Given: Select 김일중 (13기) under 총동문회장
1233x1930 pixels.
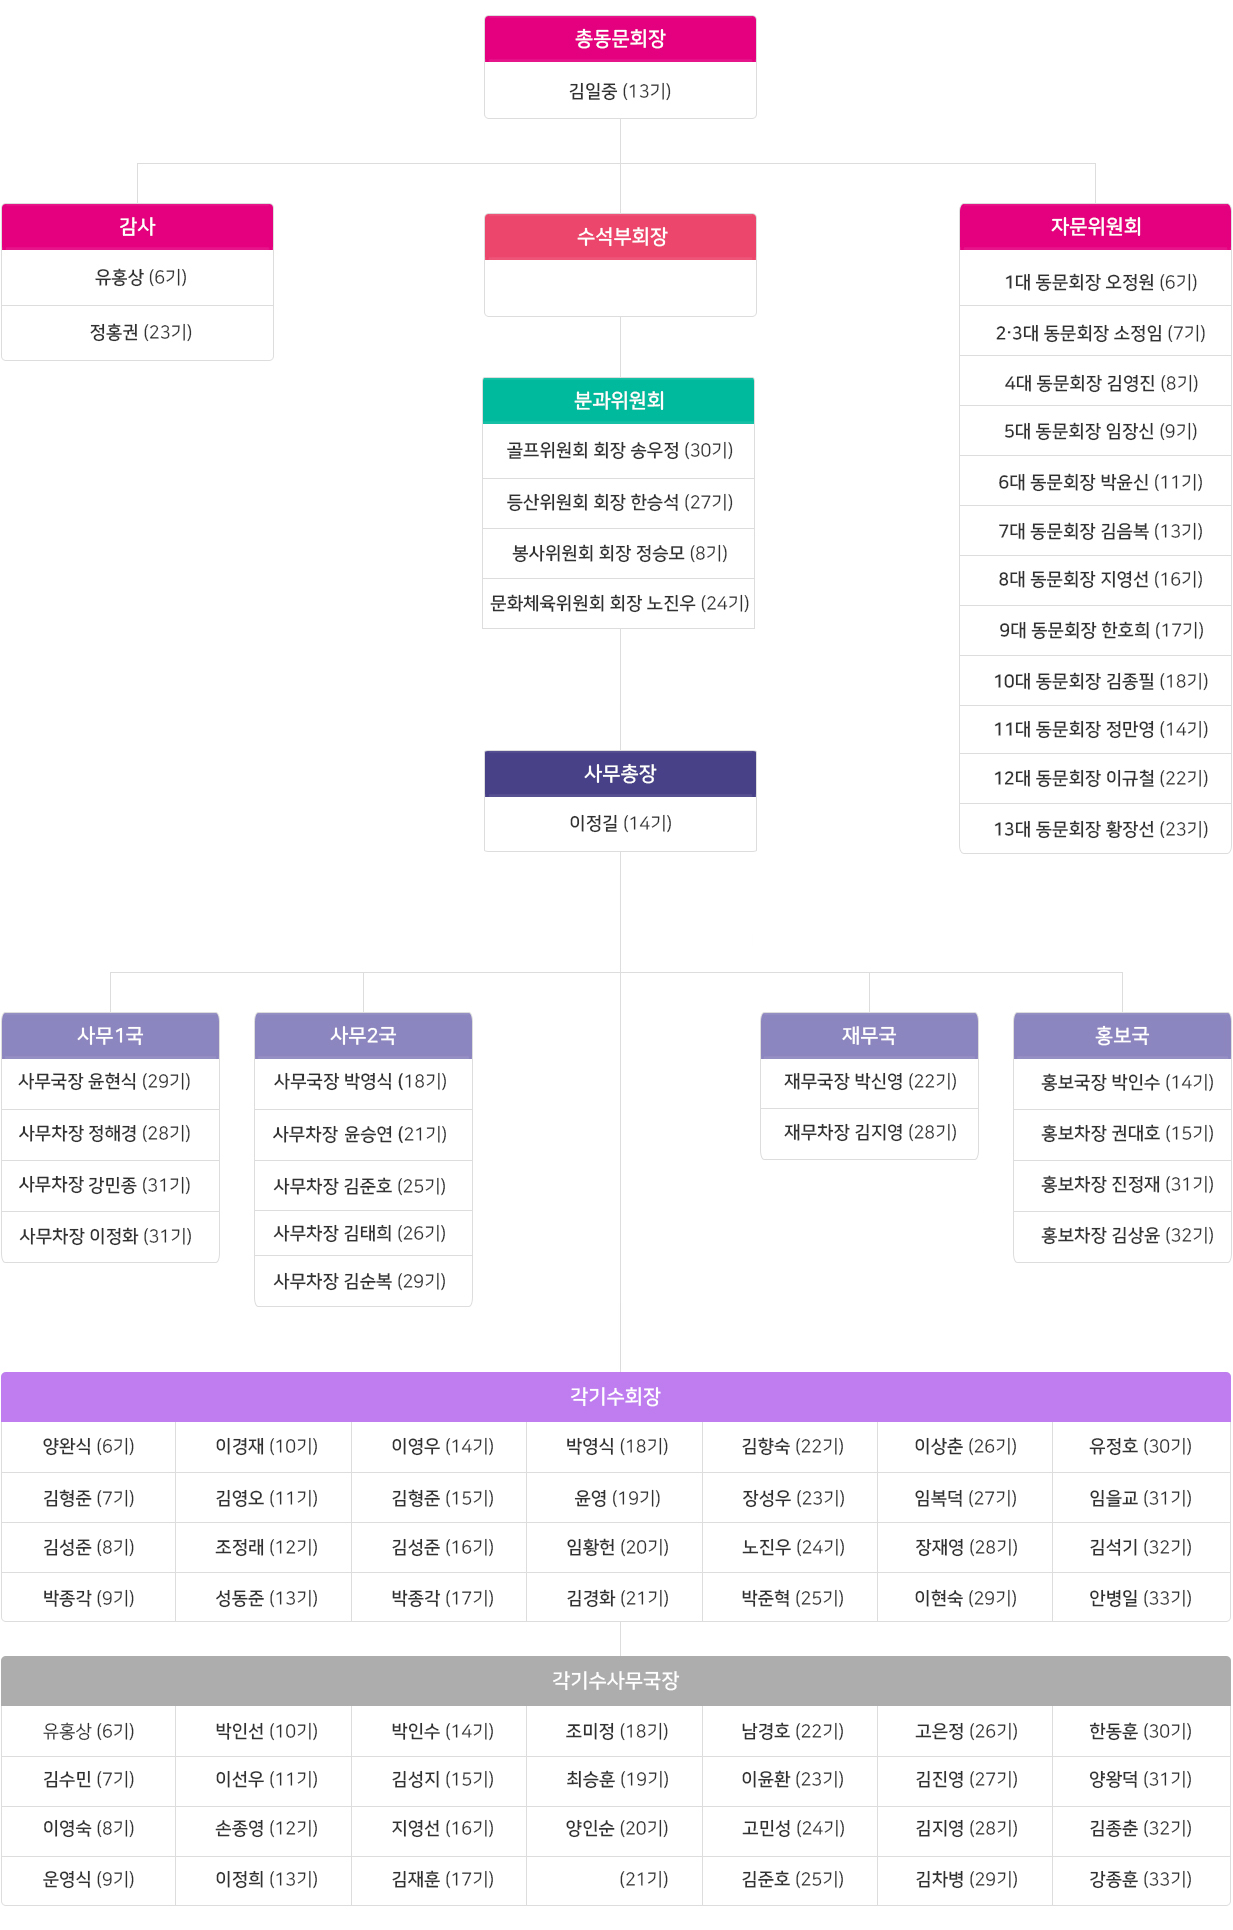Looking at the screenshot, I should coord(620,91).
